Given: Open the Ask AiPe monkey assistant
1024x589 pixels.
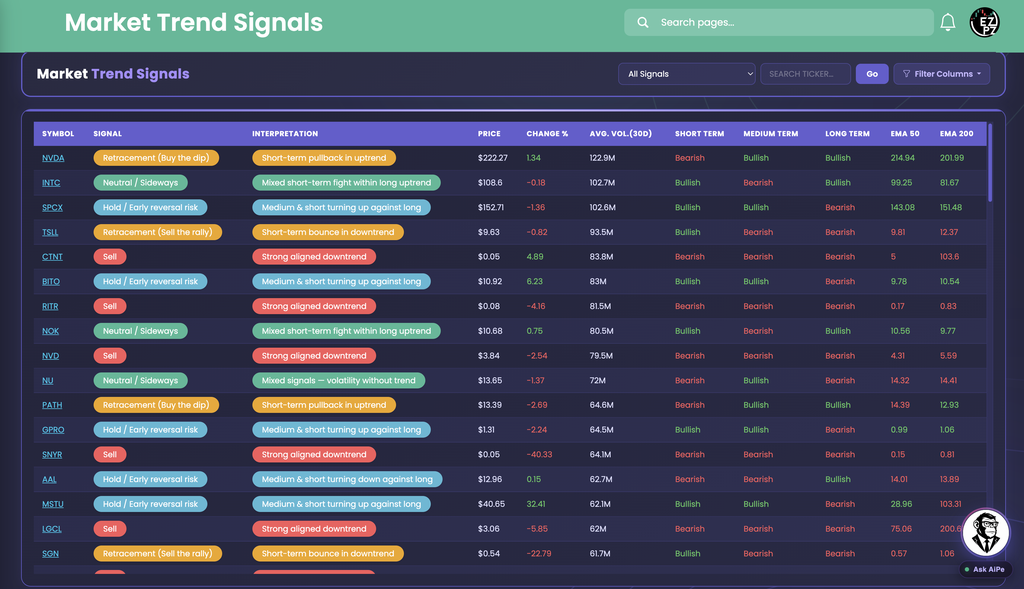Looking at the screenshot, I should pyautogui.click(x=985, y=533).
